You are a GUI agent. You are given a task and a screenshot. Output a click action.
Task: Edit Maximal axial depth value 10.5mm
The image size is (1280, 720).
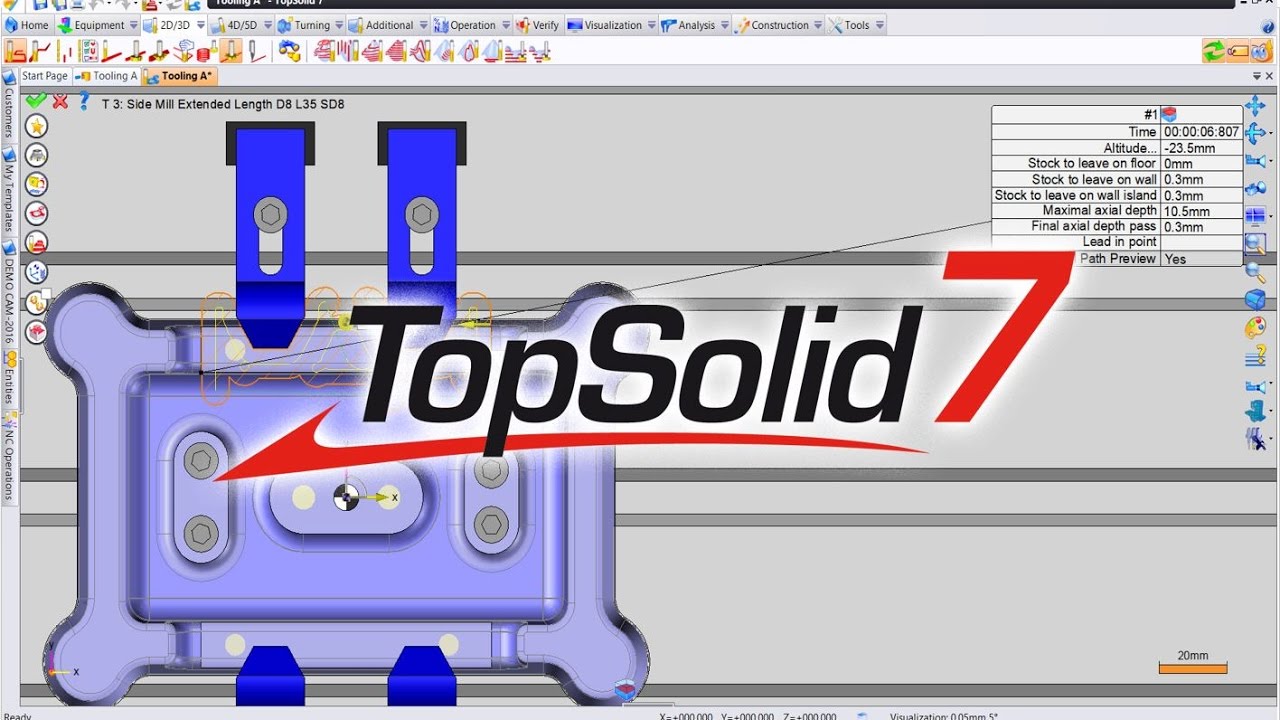(1202, 211)
